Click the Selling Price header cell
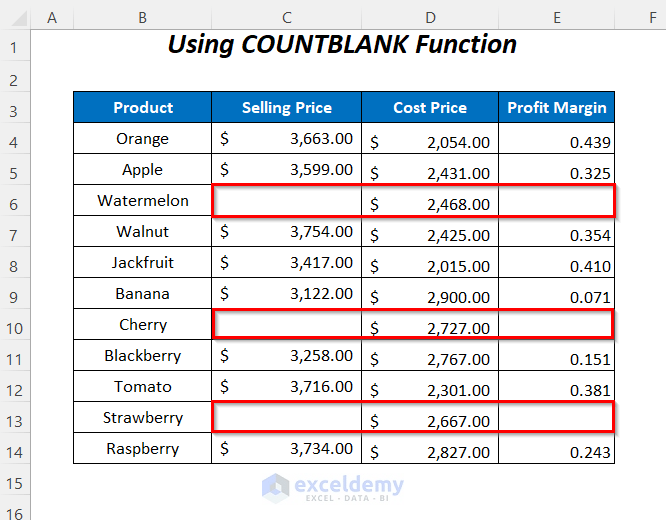The width and height of the screenshot is (666, 520). 287,107
